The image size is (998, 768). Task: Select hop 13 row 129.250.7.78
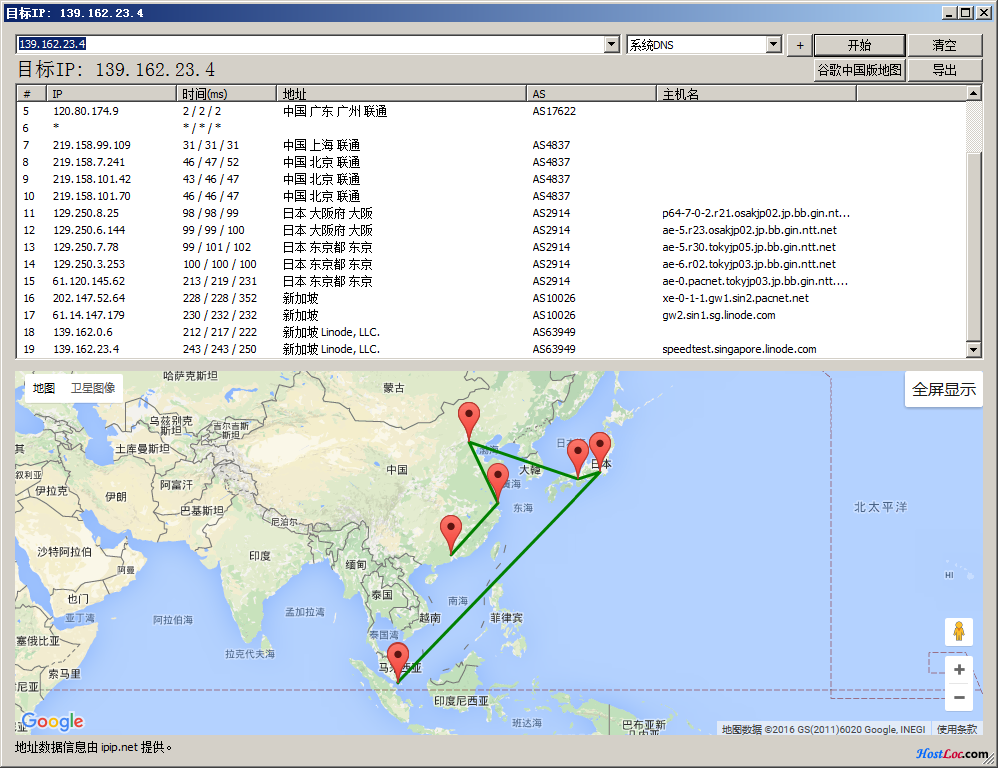(x=490, y=247)
